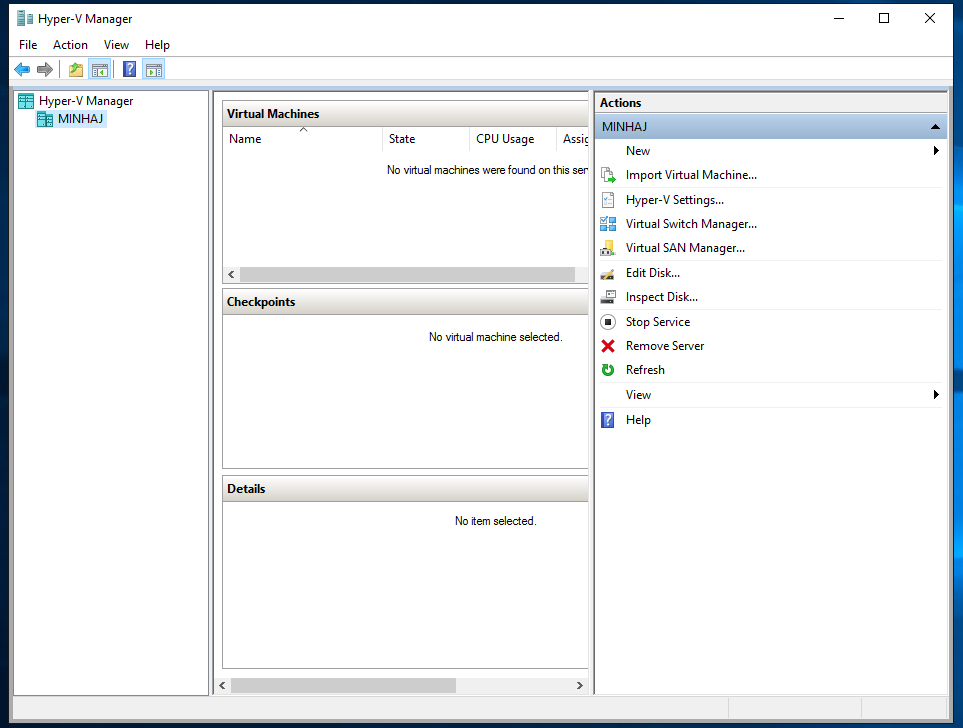Image resolution: width=963 pixels, height=728 pixels.
Task: Expand the New submenu arrow
Action: 936,151
